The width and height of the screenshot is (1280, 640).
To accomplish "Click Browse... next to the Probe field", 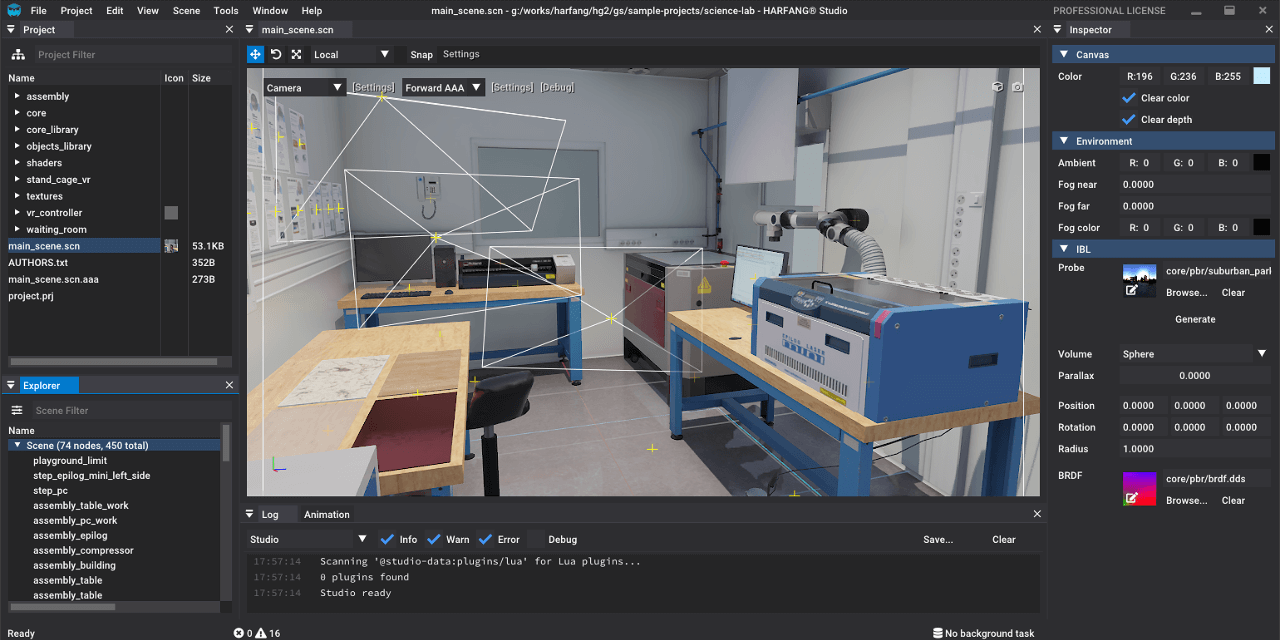I will pyautogui.click(x=1185, y=292).
